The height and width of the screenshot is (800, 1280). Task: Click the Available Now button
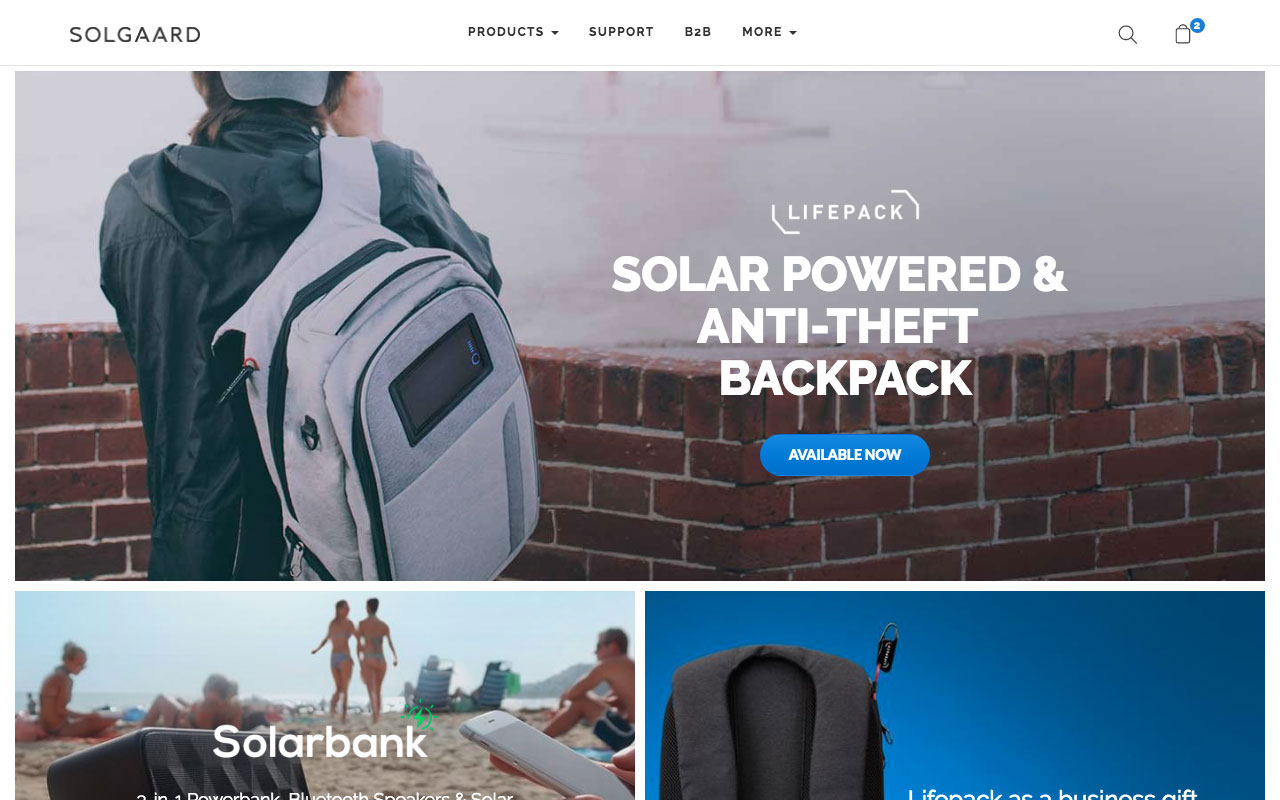point(845,455)
